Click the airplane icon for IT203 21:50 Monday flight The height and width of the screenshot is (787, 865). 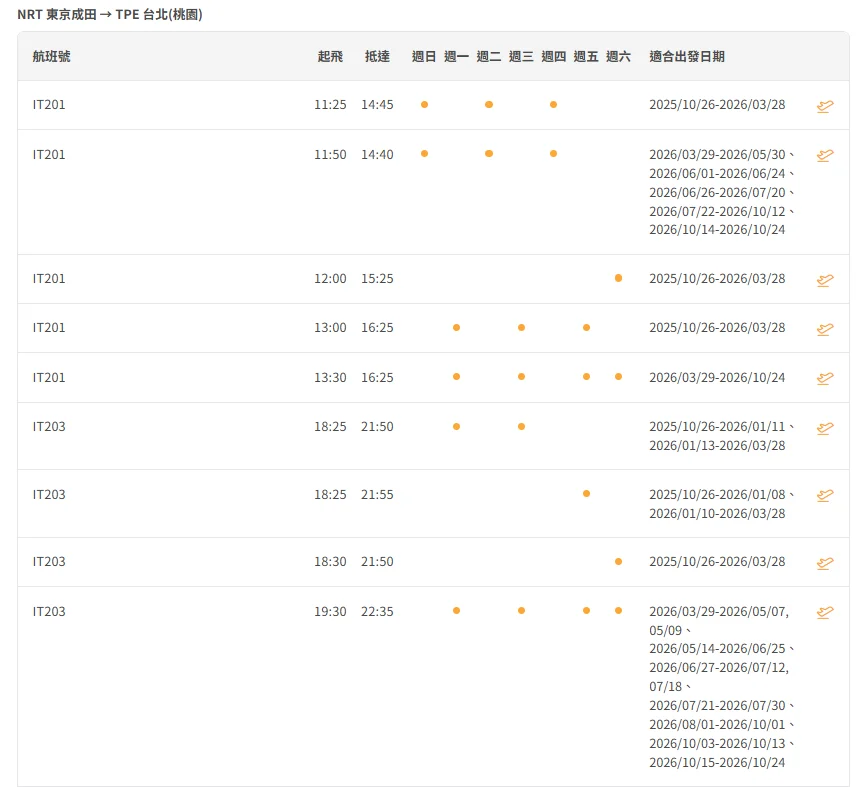tap(825, 428)
